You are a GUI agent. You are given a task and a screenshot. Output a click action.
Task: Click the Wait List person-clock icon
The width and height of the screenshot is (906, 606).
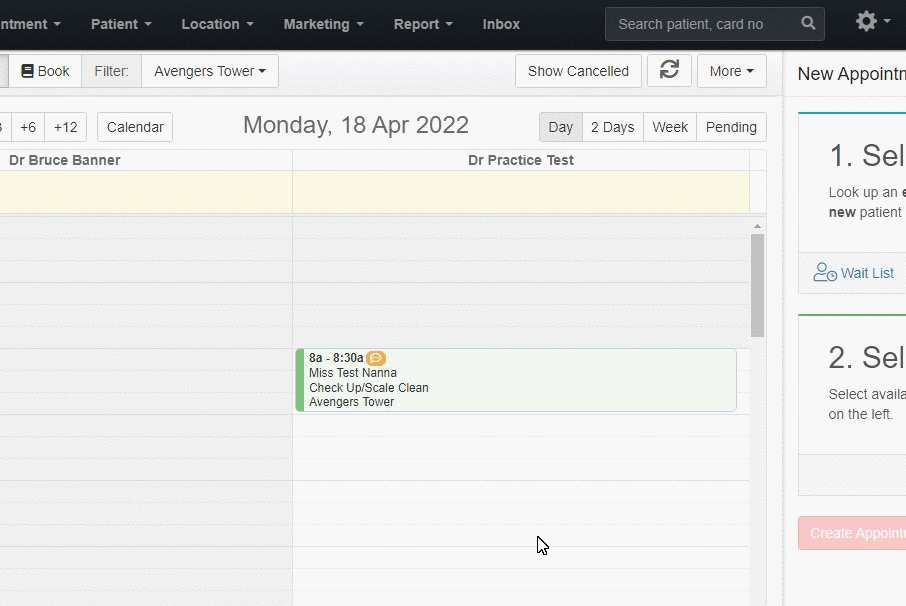[x=825, y=272]
